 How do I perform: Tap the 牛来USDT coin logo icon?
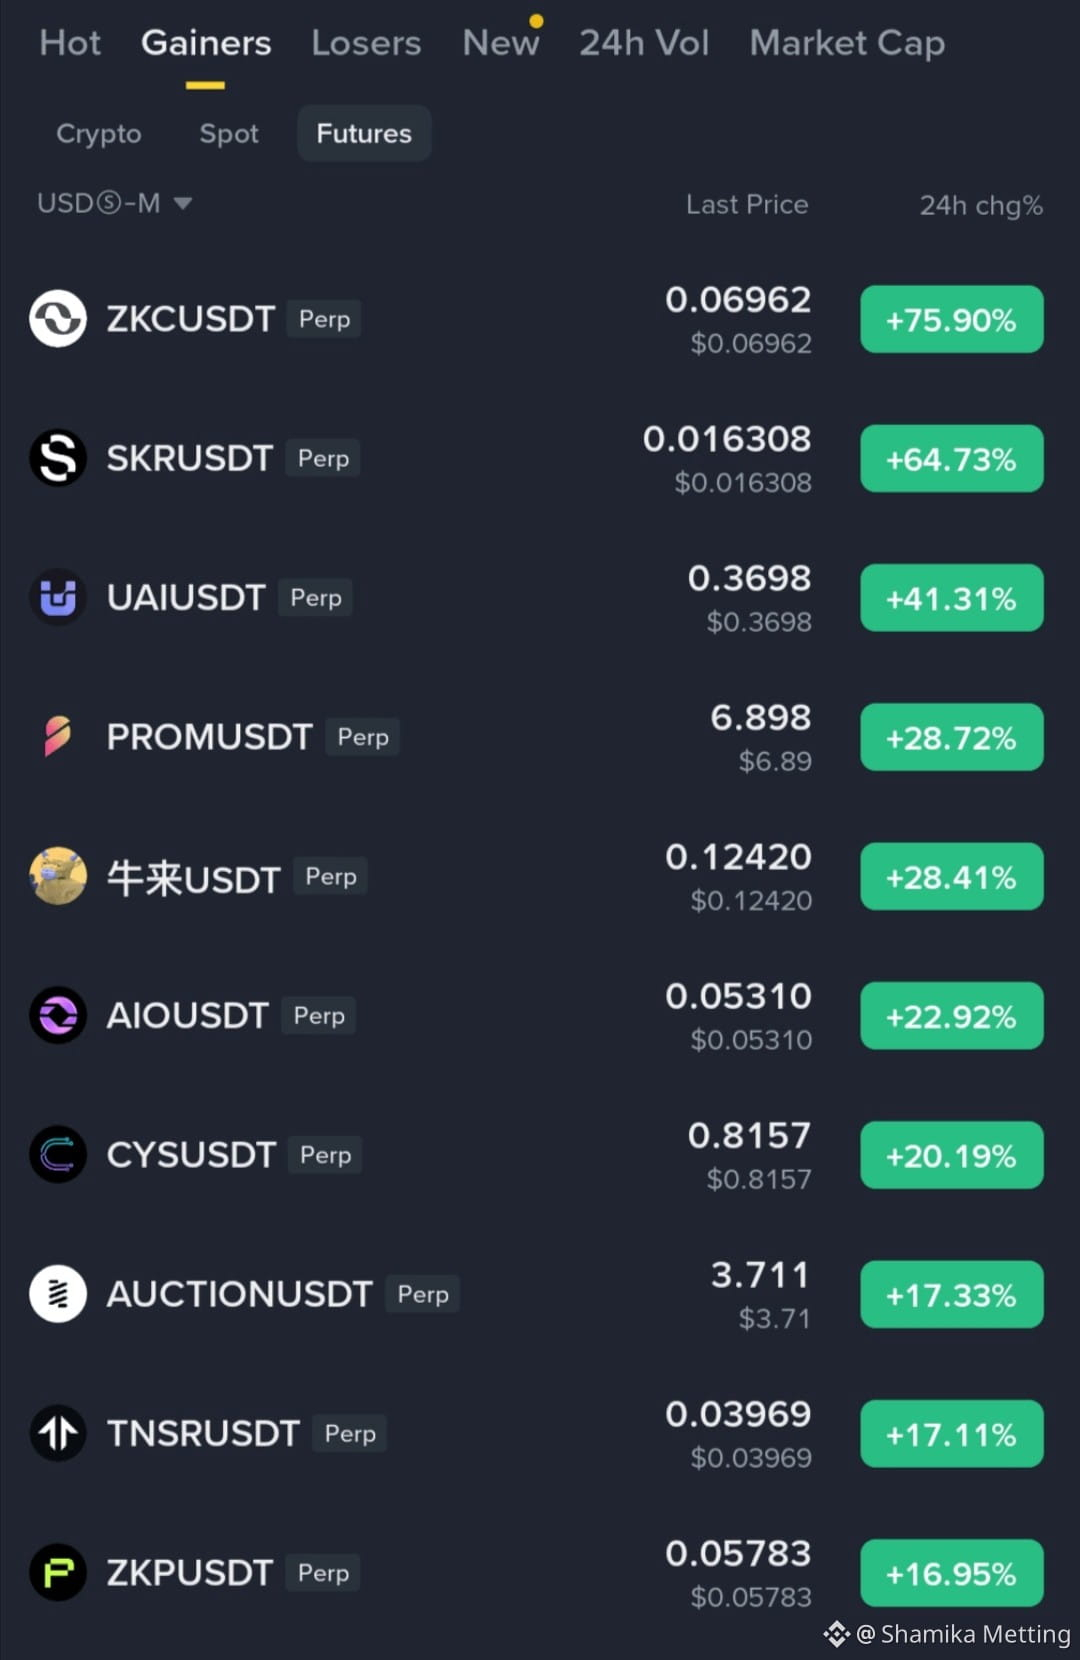coord(58,876)
